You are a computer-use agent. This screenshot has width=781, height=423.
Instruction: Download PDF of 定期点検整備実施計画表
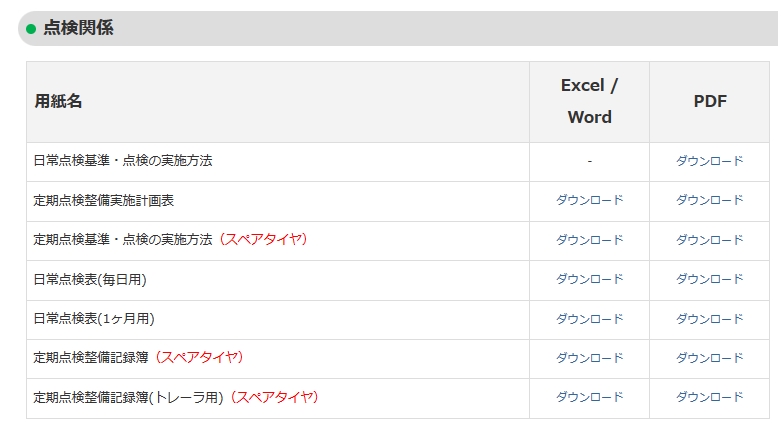pyautogui.click(x=709, y=200)
